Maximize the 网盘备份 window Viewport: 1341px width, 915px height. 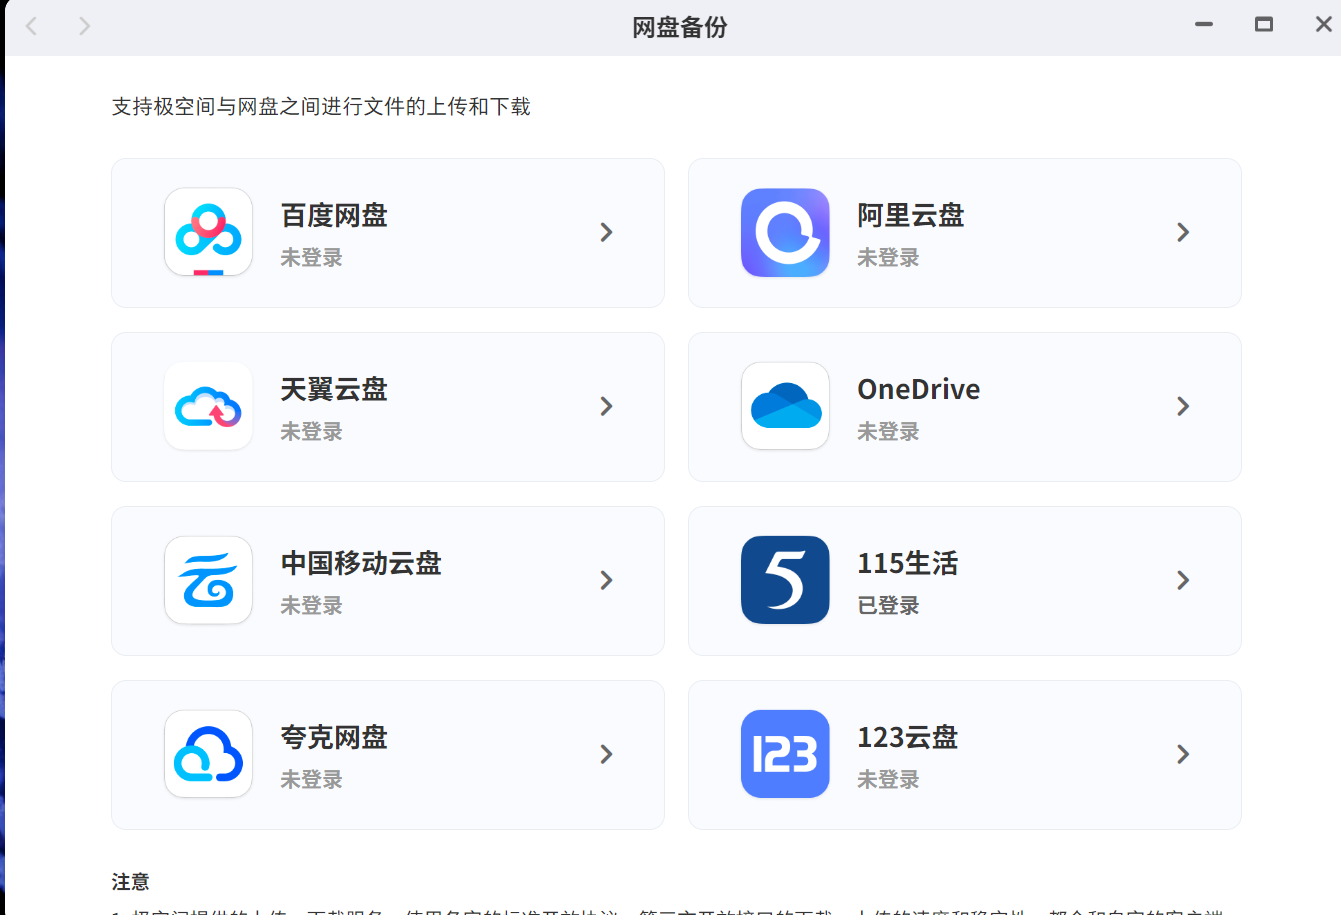coord(1264,25)
